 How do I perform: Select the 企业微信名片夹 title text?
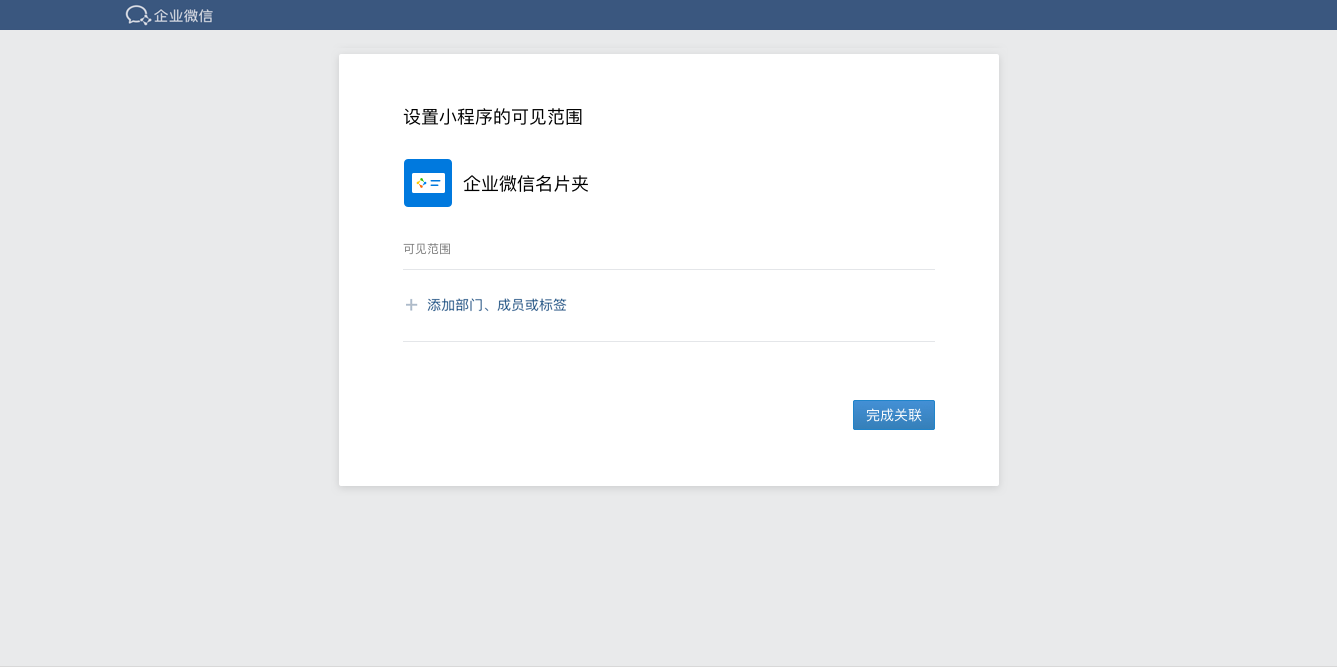pos(525,183)
